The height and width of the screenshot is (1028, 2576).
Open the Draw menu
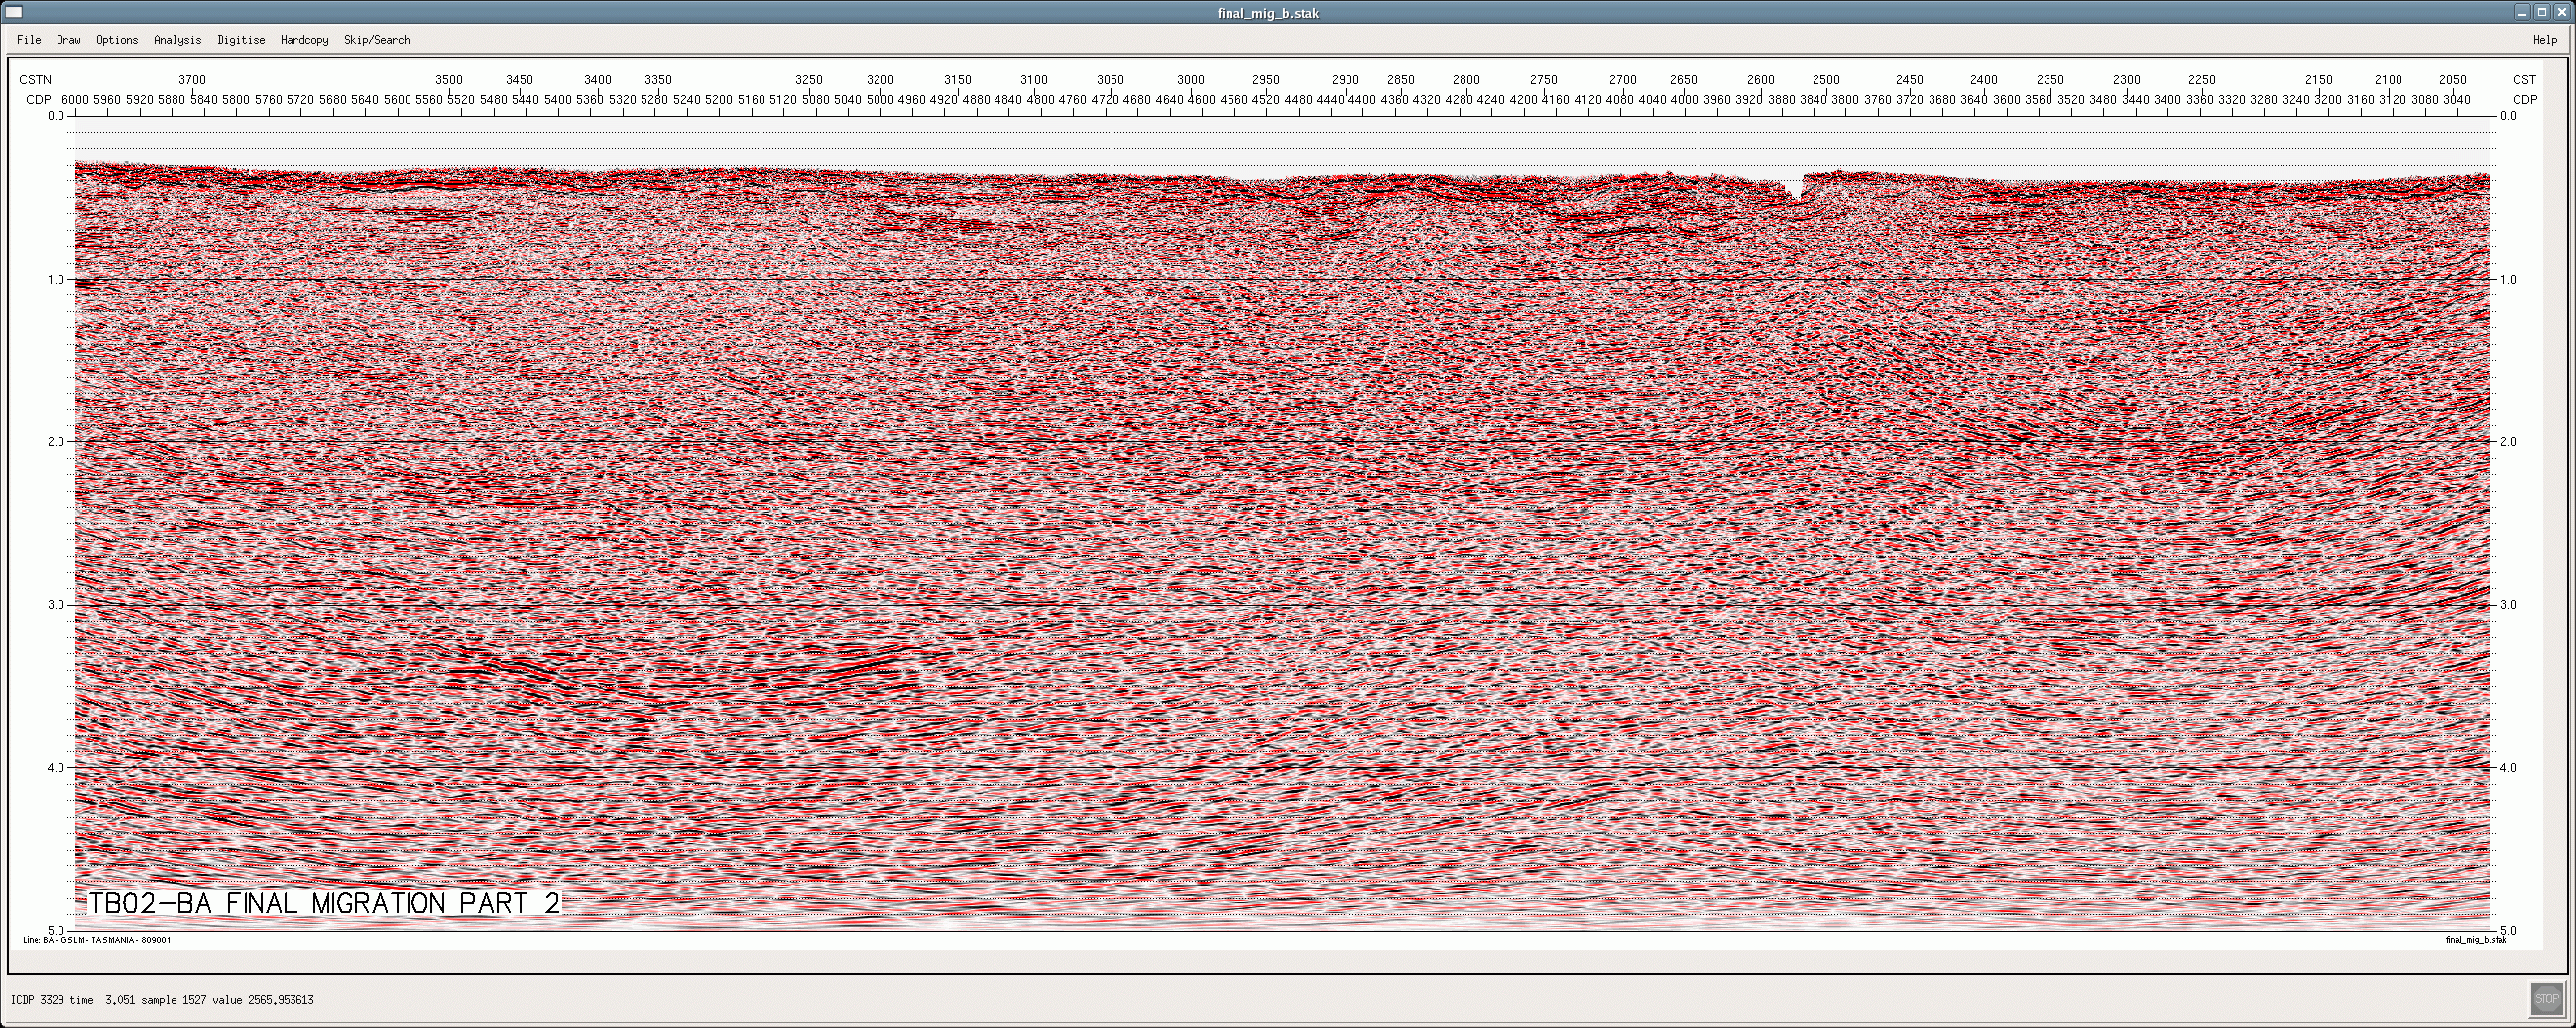pos(69,40)
